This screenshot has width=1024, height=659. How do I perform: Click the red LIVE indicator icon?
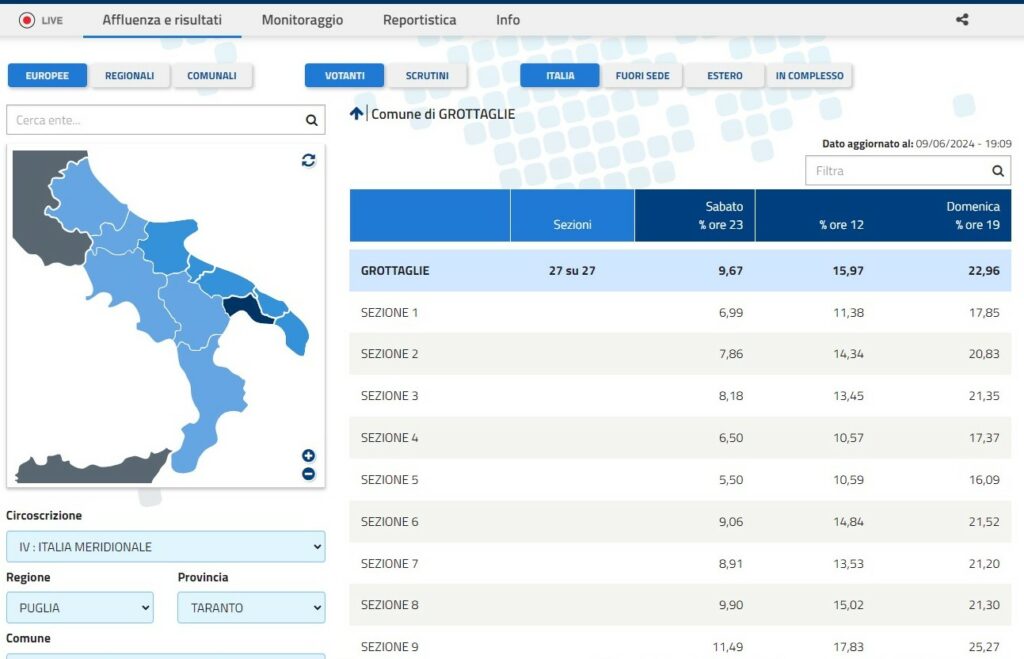click(x=27, y=20)
